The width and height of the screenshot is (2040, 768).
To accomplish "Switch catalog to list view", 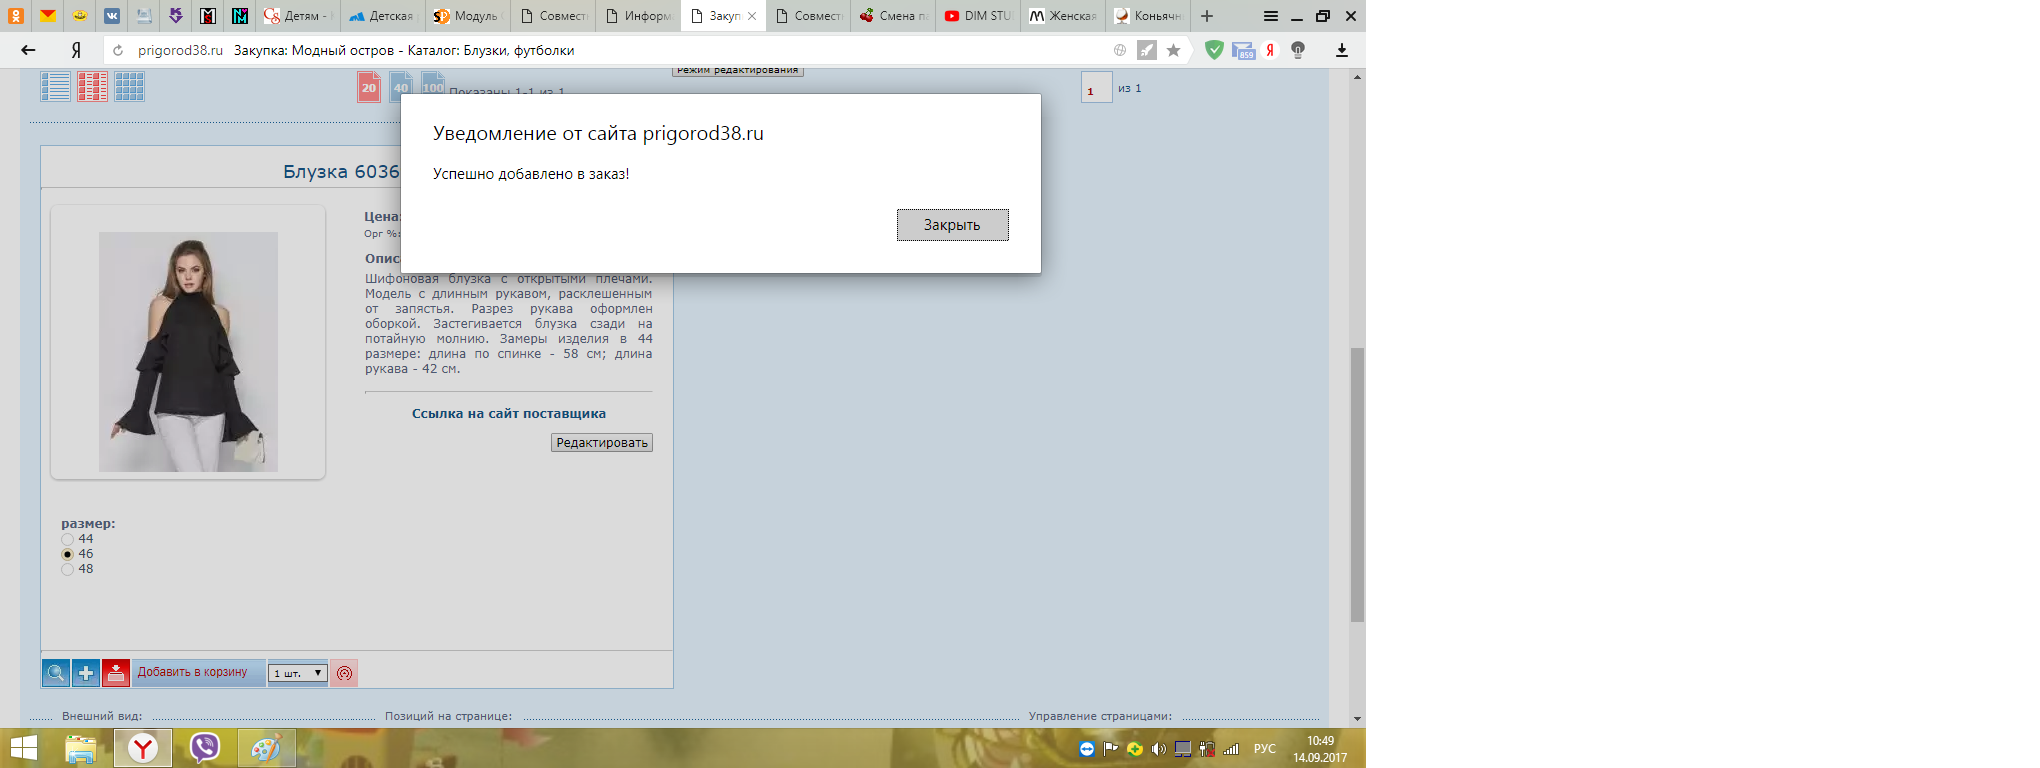I will click(x=56, y=87).
